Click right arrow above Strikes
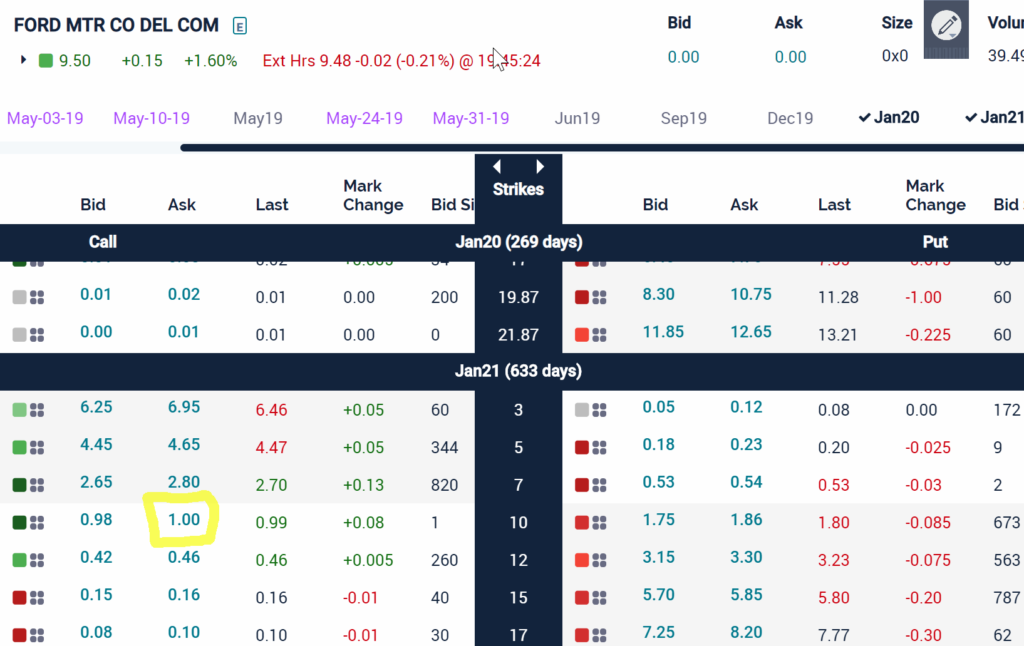The height and width of the screenshot is (646, 1024). 540,167
